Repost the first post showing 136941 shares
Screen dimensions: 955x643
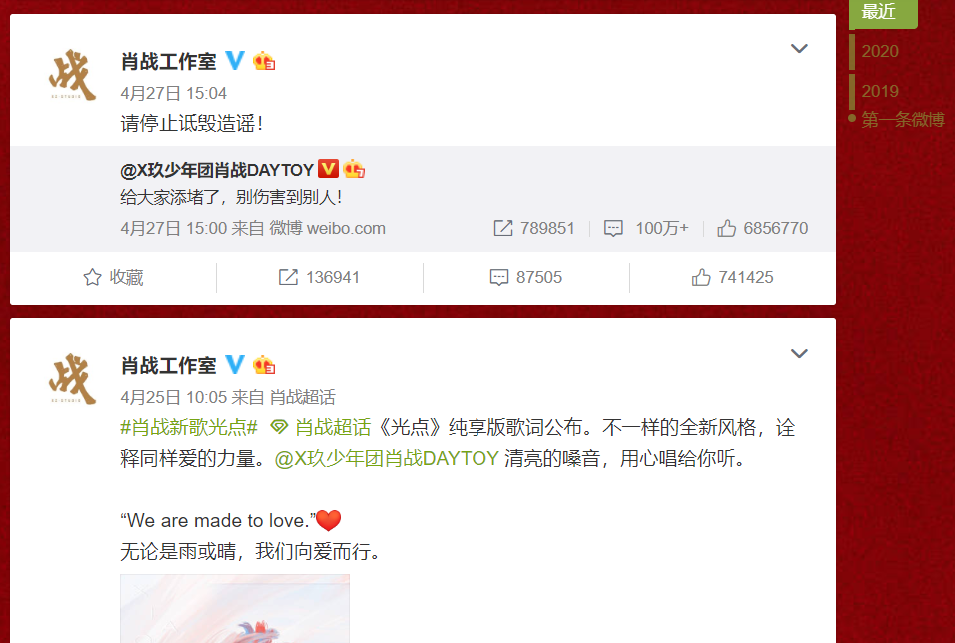point(319,278)
